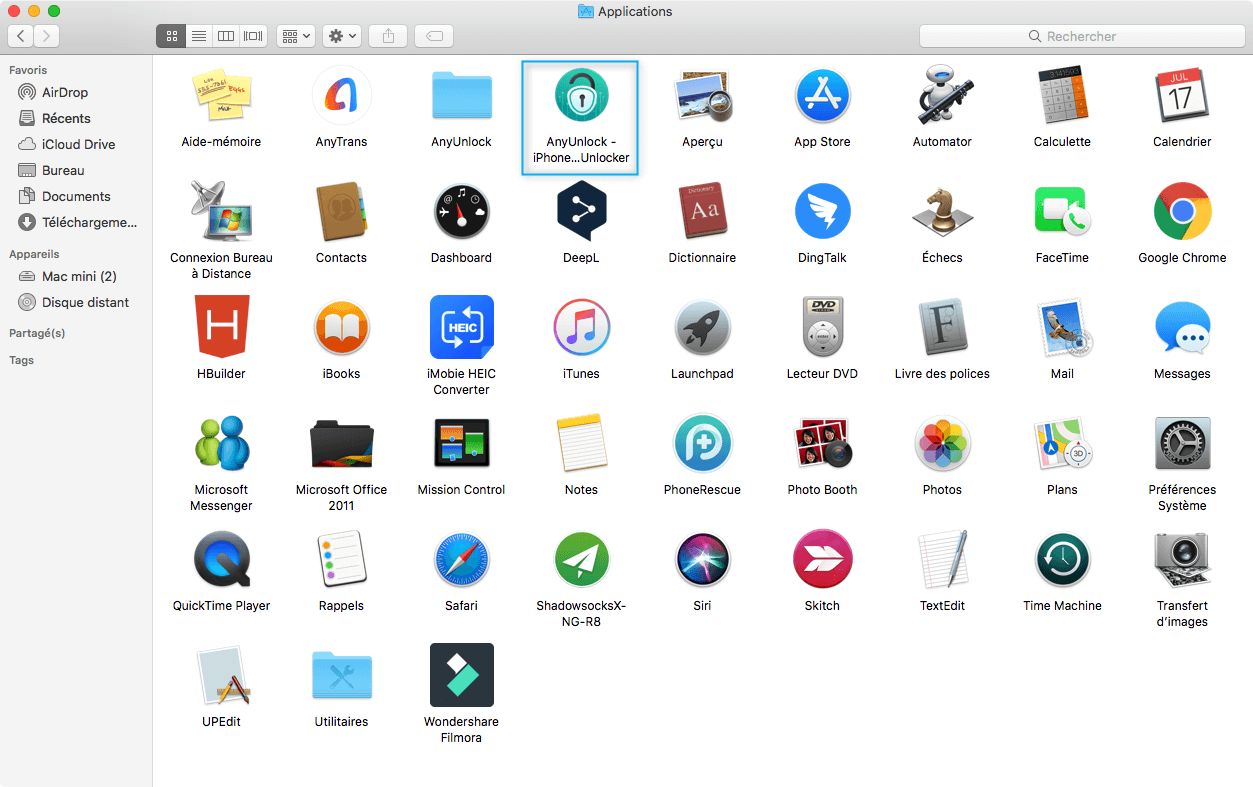This screenshot has height=787, width=1253.
Task: Select the Préférences Système app
Action: coord(1182,443)
